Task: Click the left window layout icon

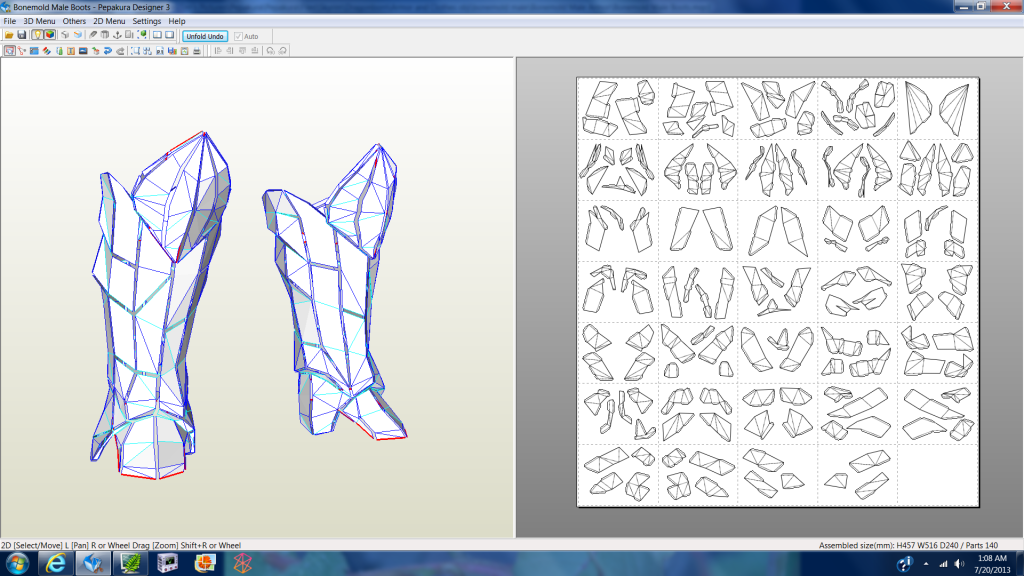Action: click(157, 35)
